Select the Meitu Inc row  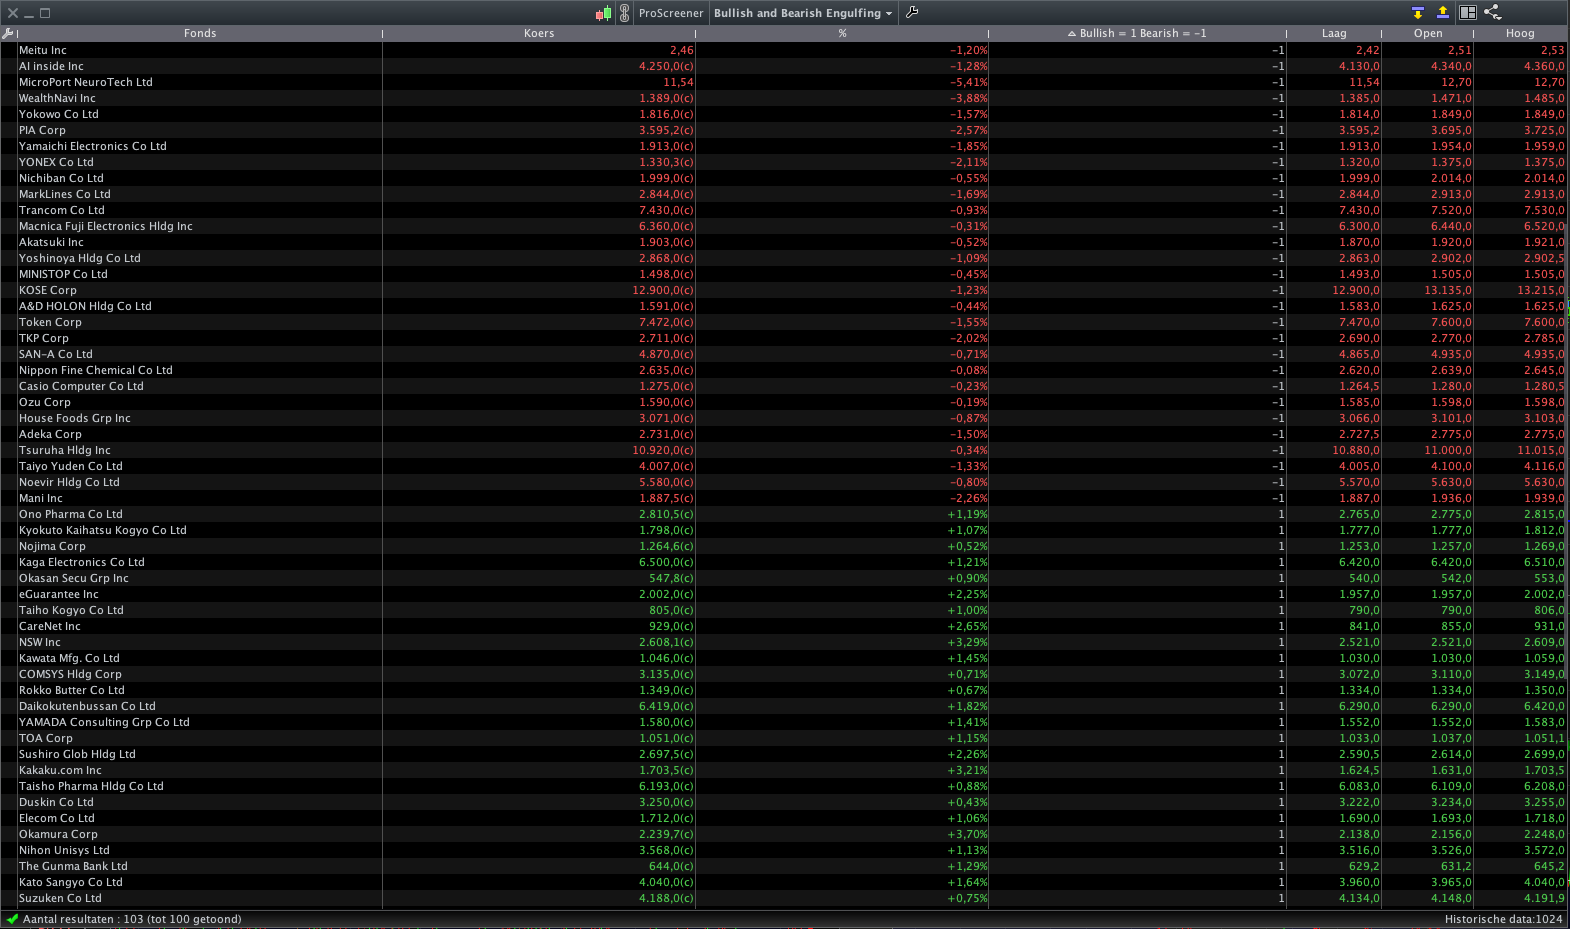[x=784, y=50]
